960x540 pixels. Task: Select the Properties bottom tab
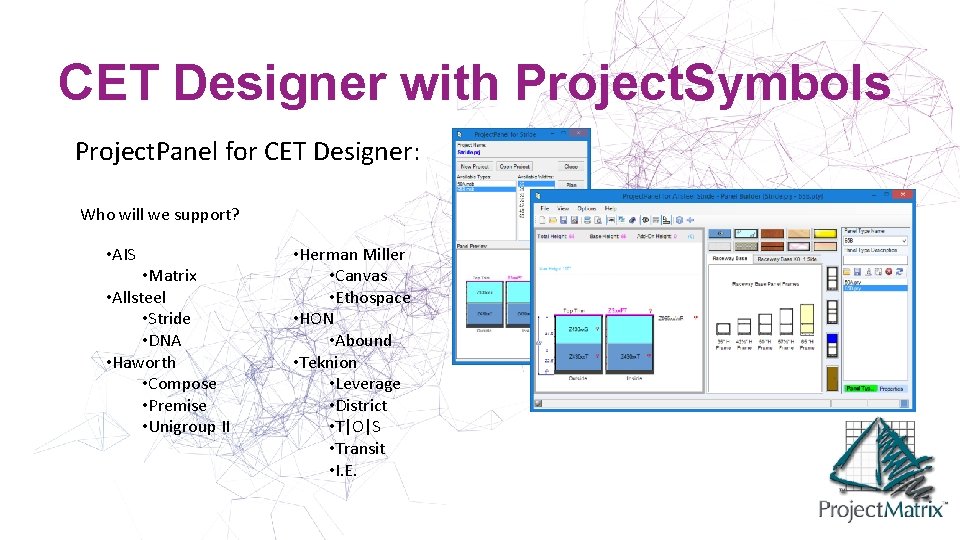coord(893,389)
